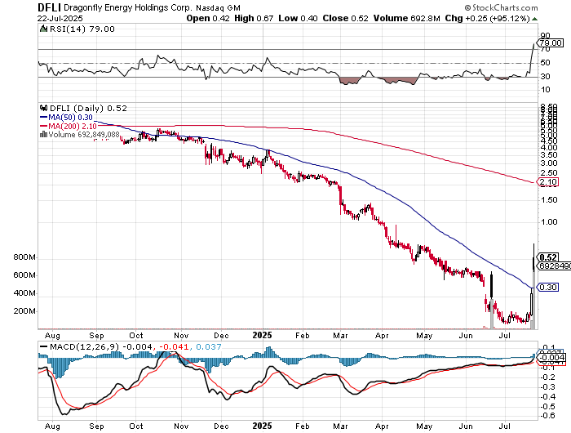This screenshot has width=571, height=433.
Task: Click the MACD(12,26,9) panel label
Action: click(x=84, y=347)
